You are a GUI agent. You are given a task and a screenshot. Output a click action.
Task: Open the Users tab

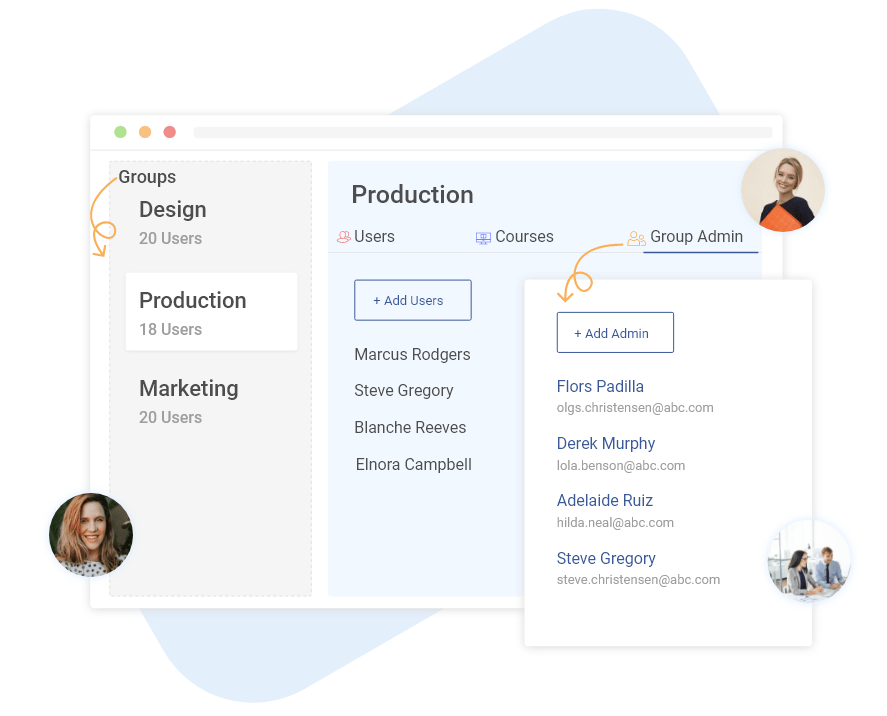pos(374,237)
